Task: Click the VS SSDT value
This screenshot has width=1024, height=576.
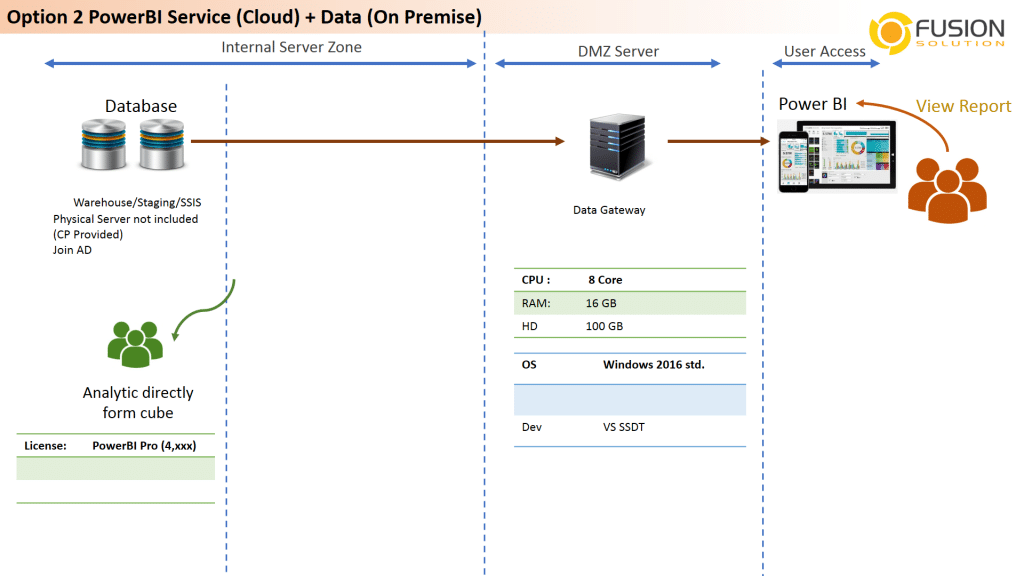Action: (624, 427)
